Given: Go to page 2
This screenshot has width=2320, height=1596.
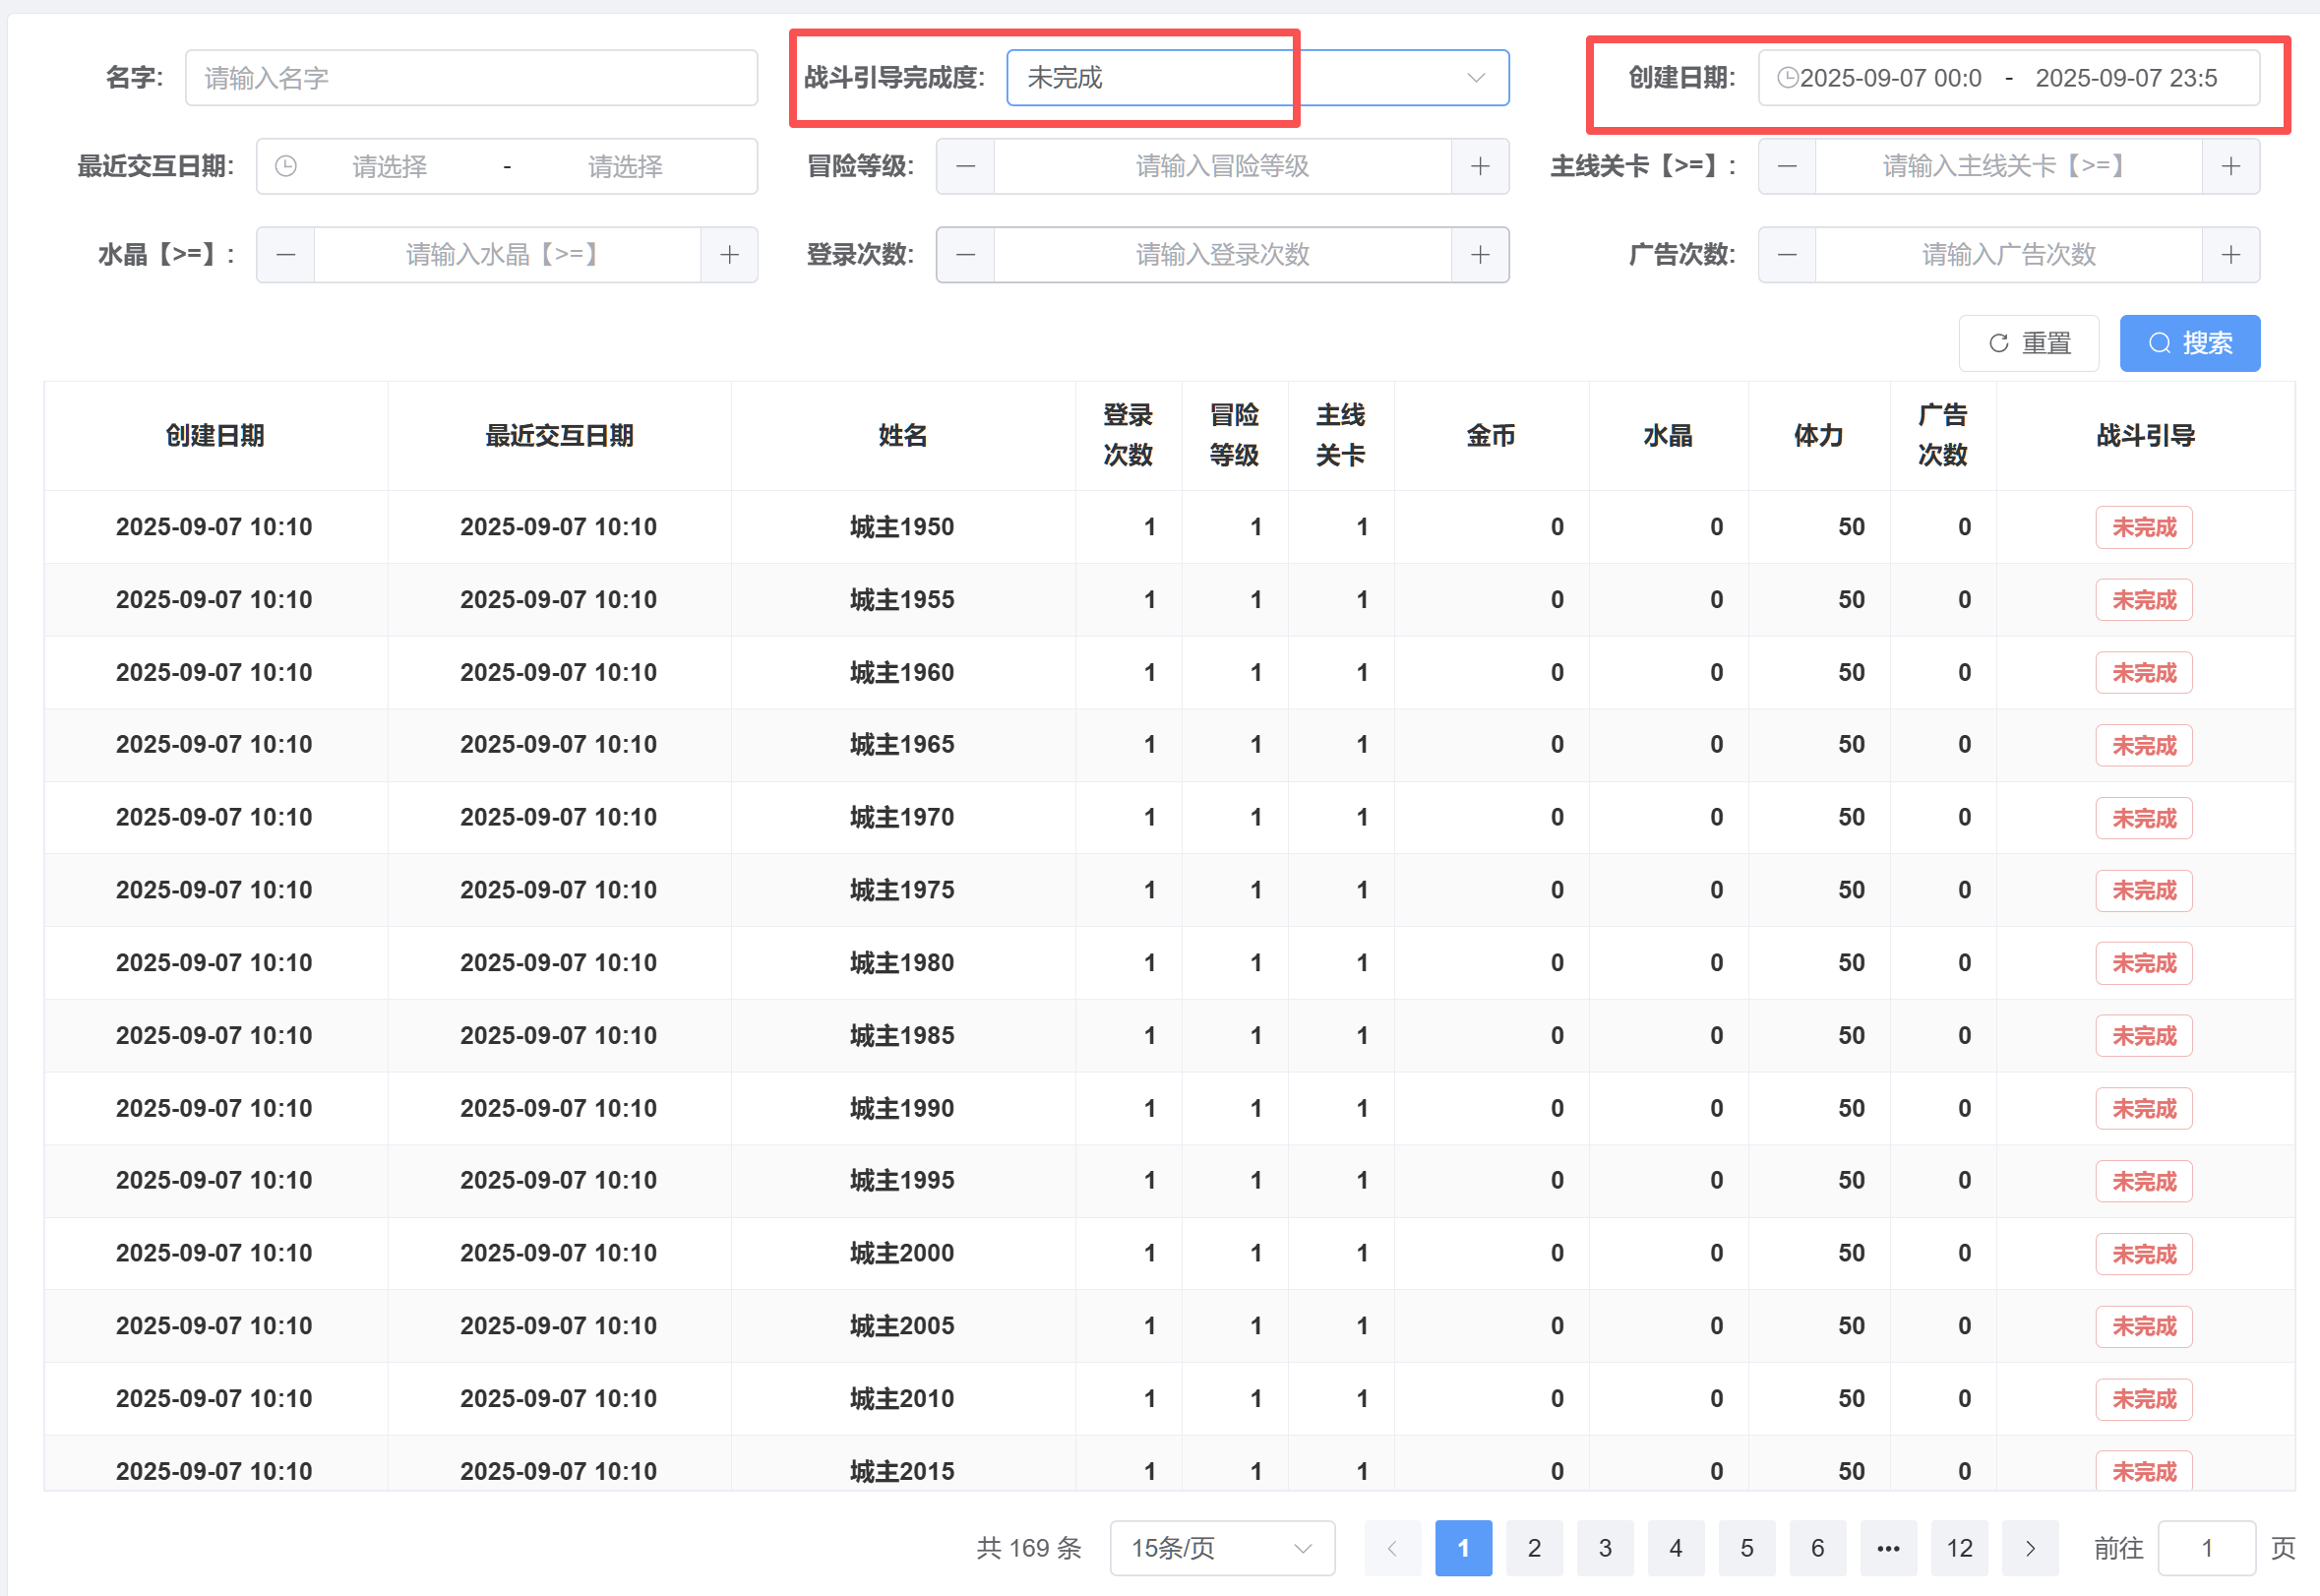Looking at the screenshot, I should click(x=1533, y=1548).
